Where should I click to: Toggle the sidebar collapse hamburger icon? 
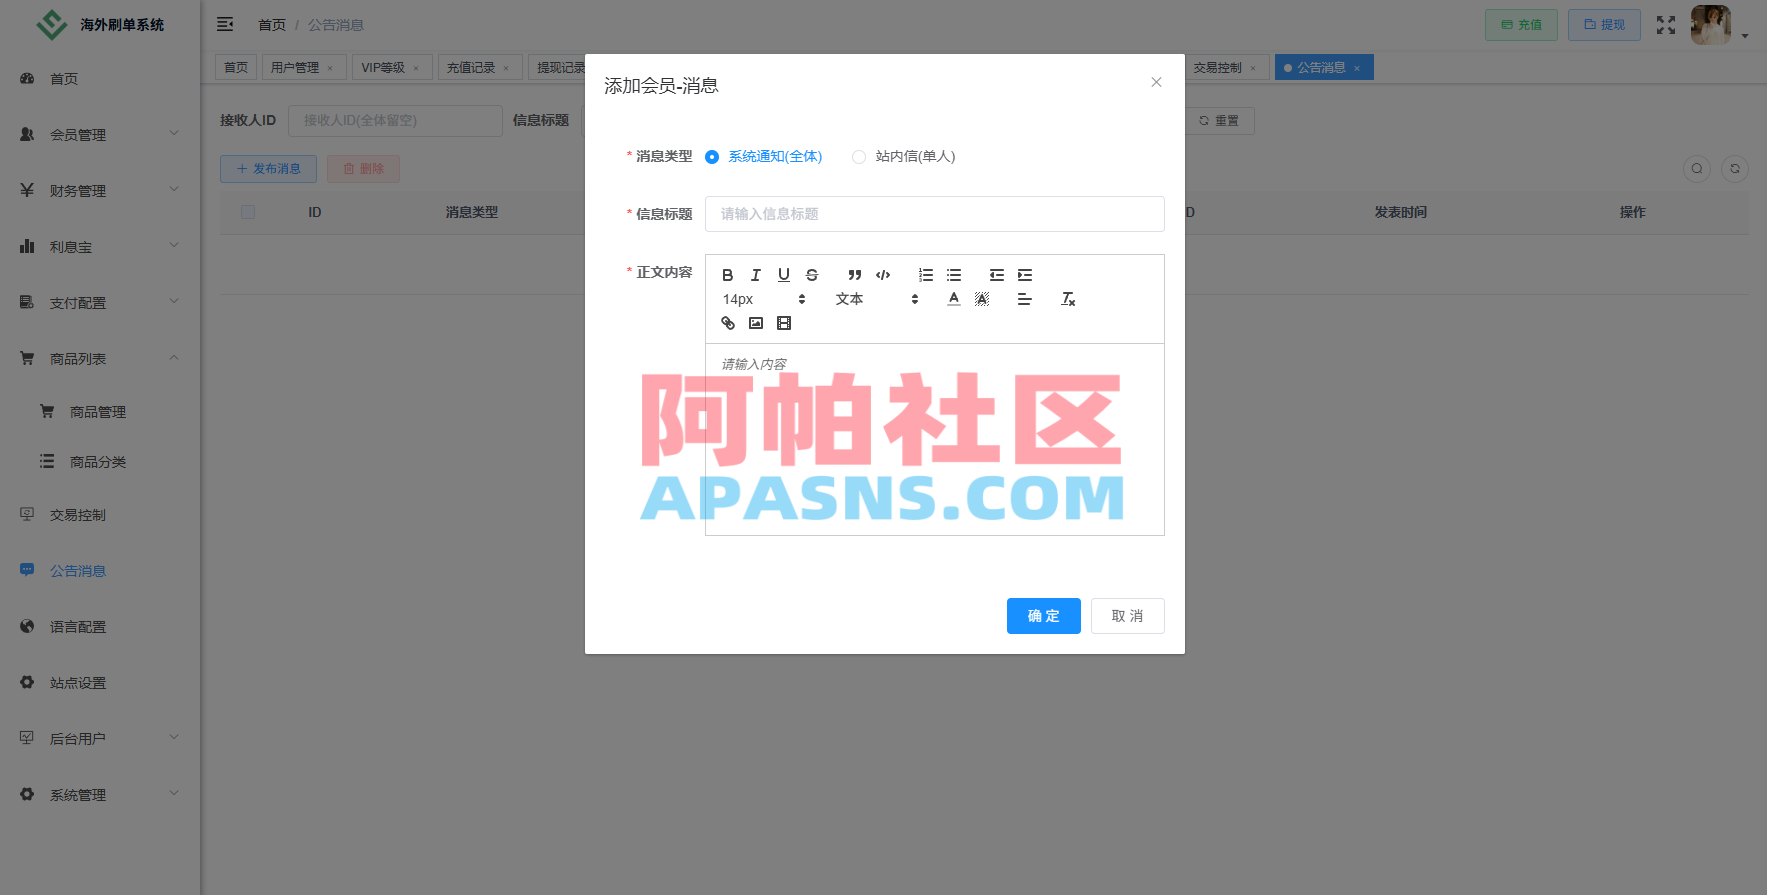[225, 24]
